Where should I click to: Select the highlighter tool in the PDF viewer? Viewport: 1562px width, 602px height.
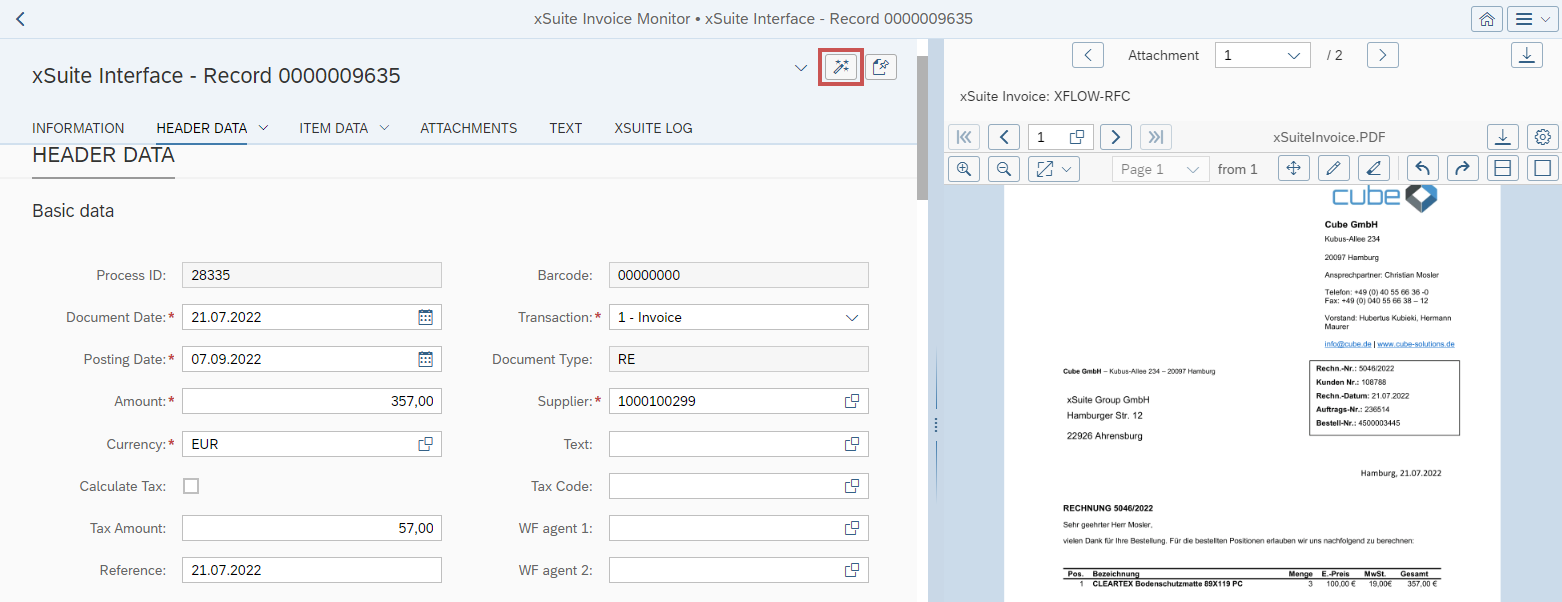(1373, 168)
